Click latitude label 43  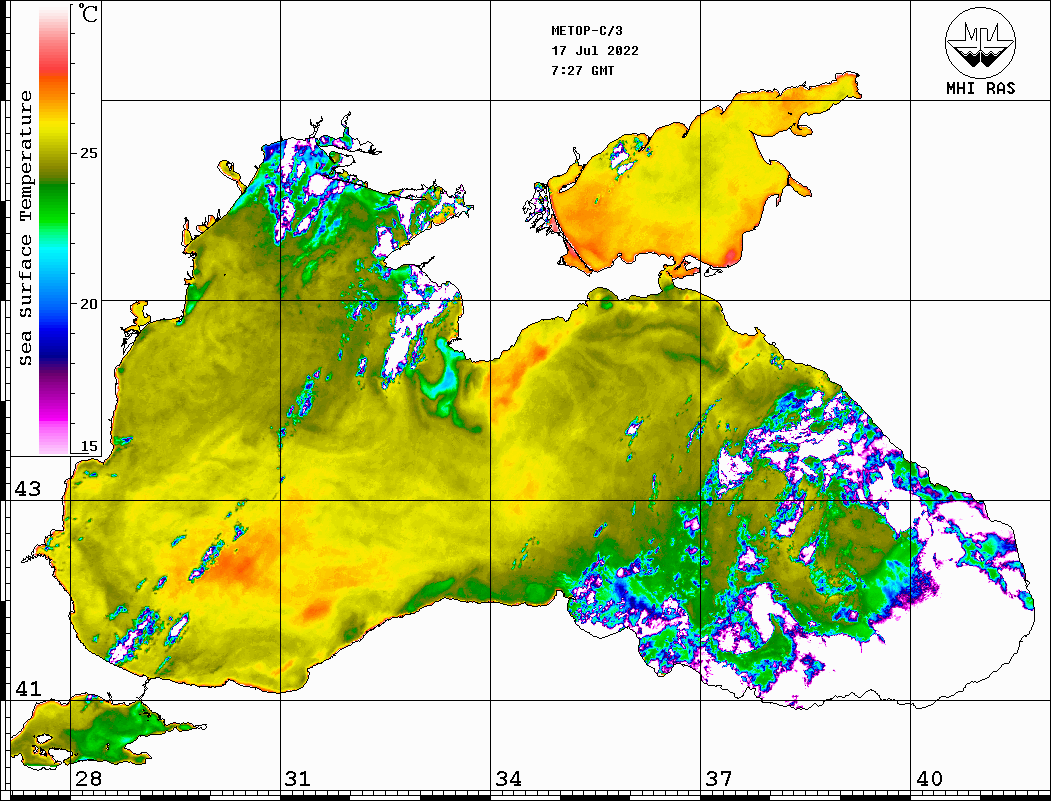pyautogui.click(x=27, y=489)
